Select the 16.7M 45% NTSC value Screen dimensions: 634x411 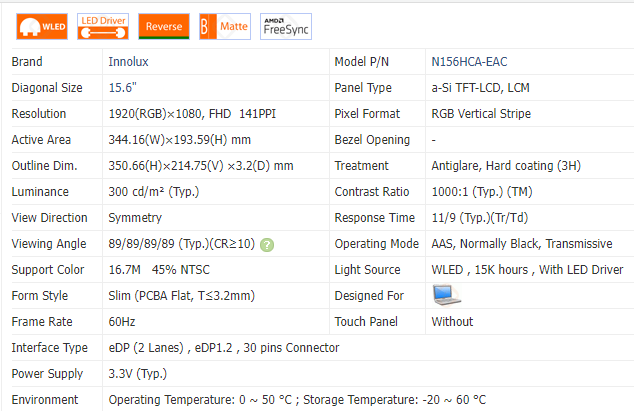tap(159, 269)
